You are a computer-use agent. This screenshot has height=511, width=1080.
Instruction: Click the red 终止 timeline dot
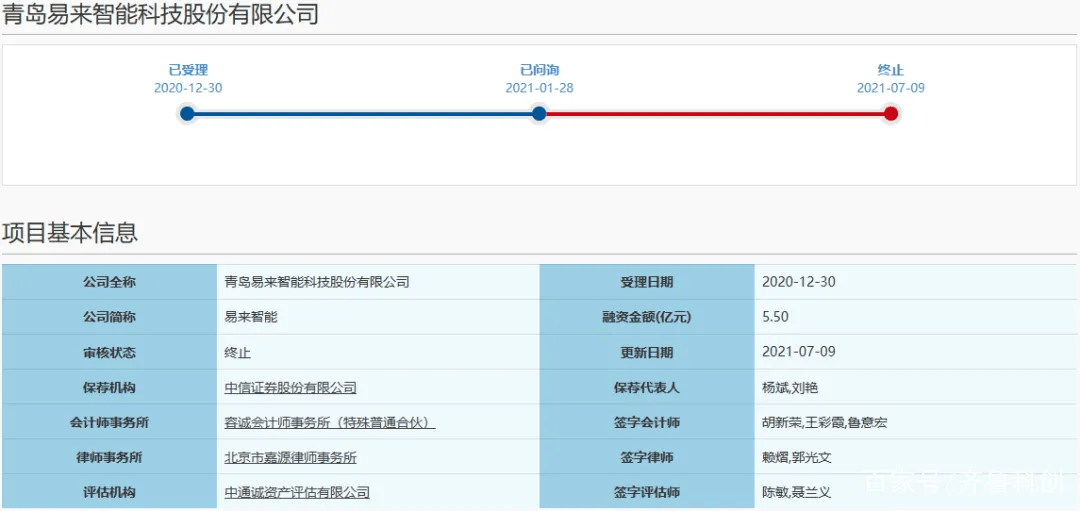click(891, 113)
